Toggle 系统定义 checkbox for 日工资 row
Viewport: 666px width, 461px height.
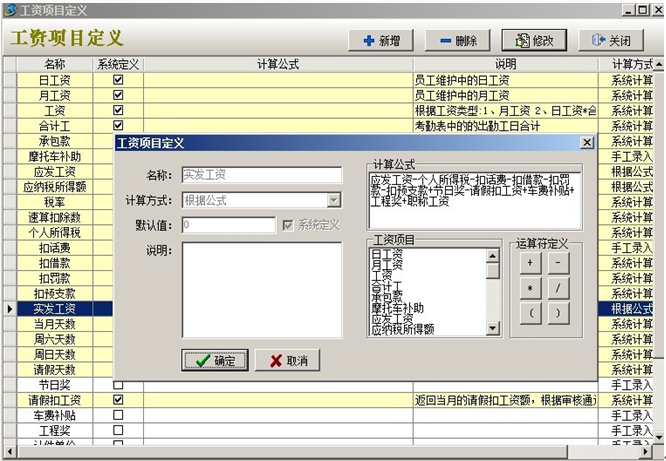pyautogui.click(x=118, y=80)
